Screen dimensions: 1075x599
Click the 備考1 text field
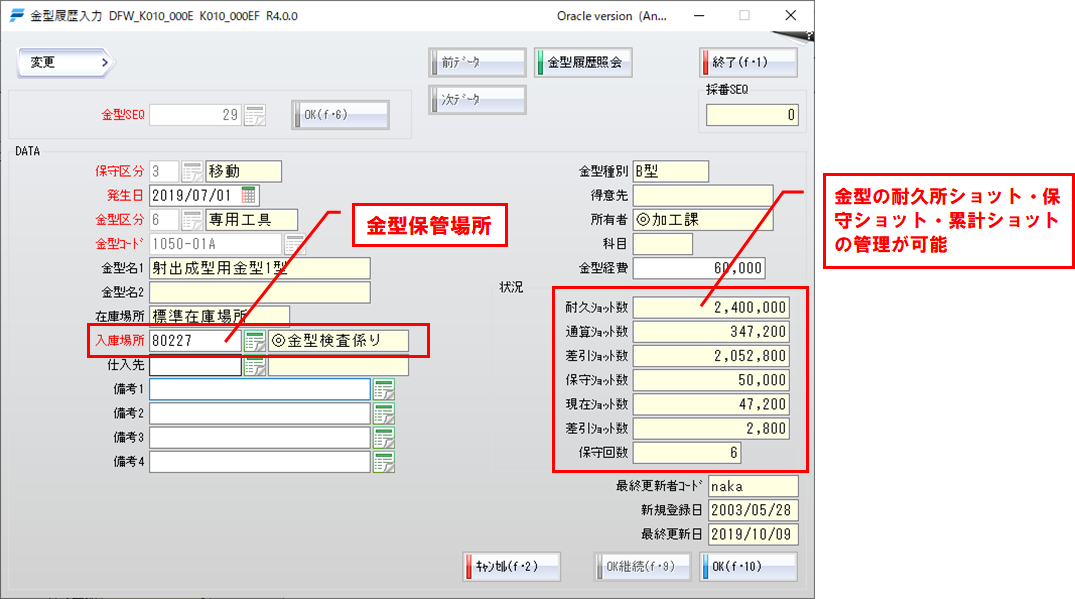[x=260, y=389]
